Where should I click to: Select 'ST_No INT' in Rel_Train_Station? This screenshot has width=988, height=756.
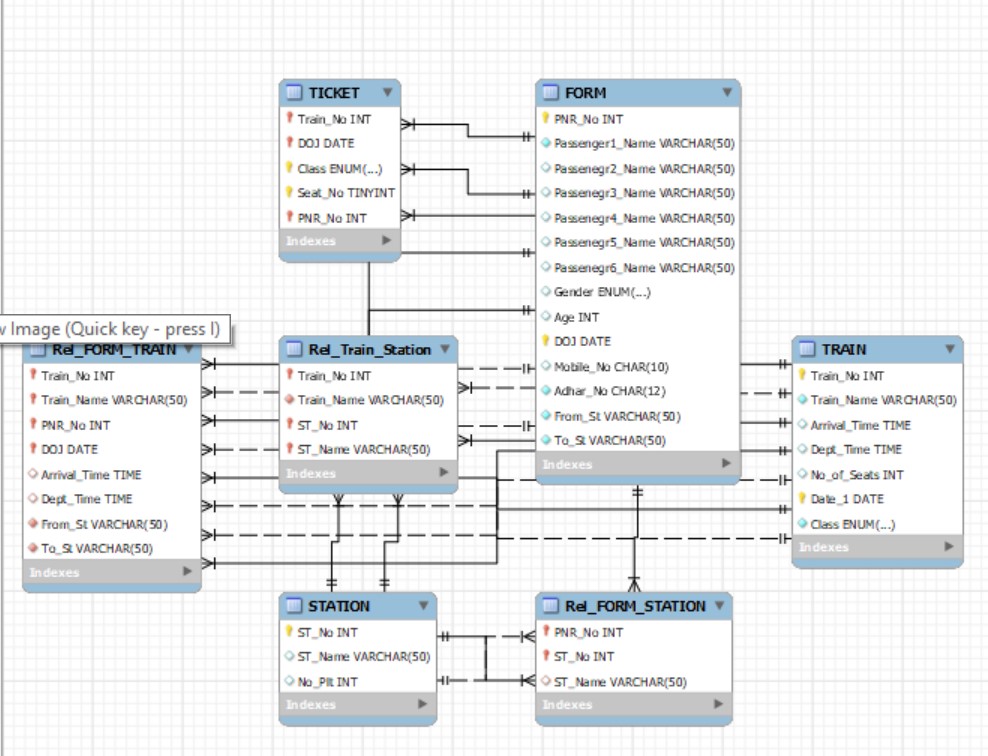pyautogui.click(x=328, y=425)
